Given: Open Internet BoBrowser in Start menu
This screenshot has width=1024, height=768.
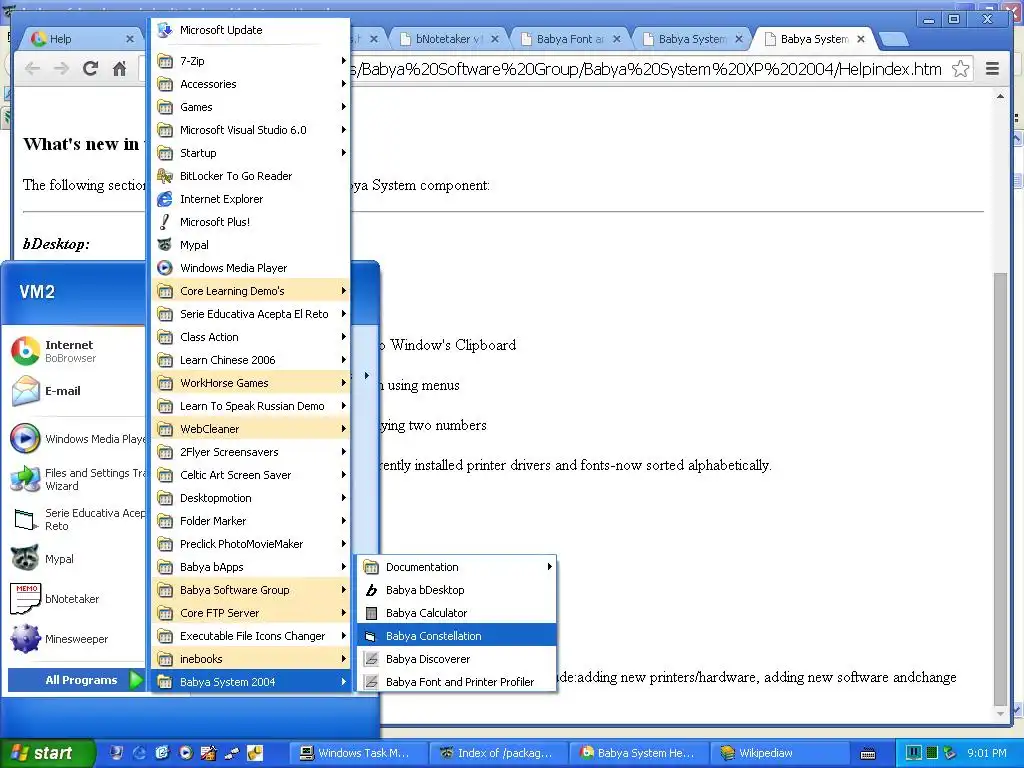Looking at the screenshot, I should (76, 351).
